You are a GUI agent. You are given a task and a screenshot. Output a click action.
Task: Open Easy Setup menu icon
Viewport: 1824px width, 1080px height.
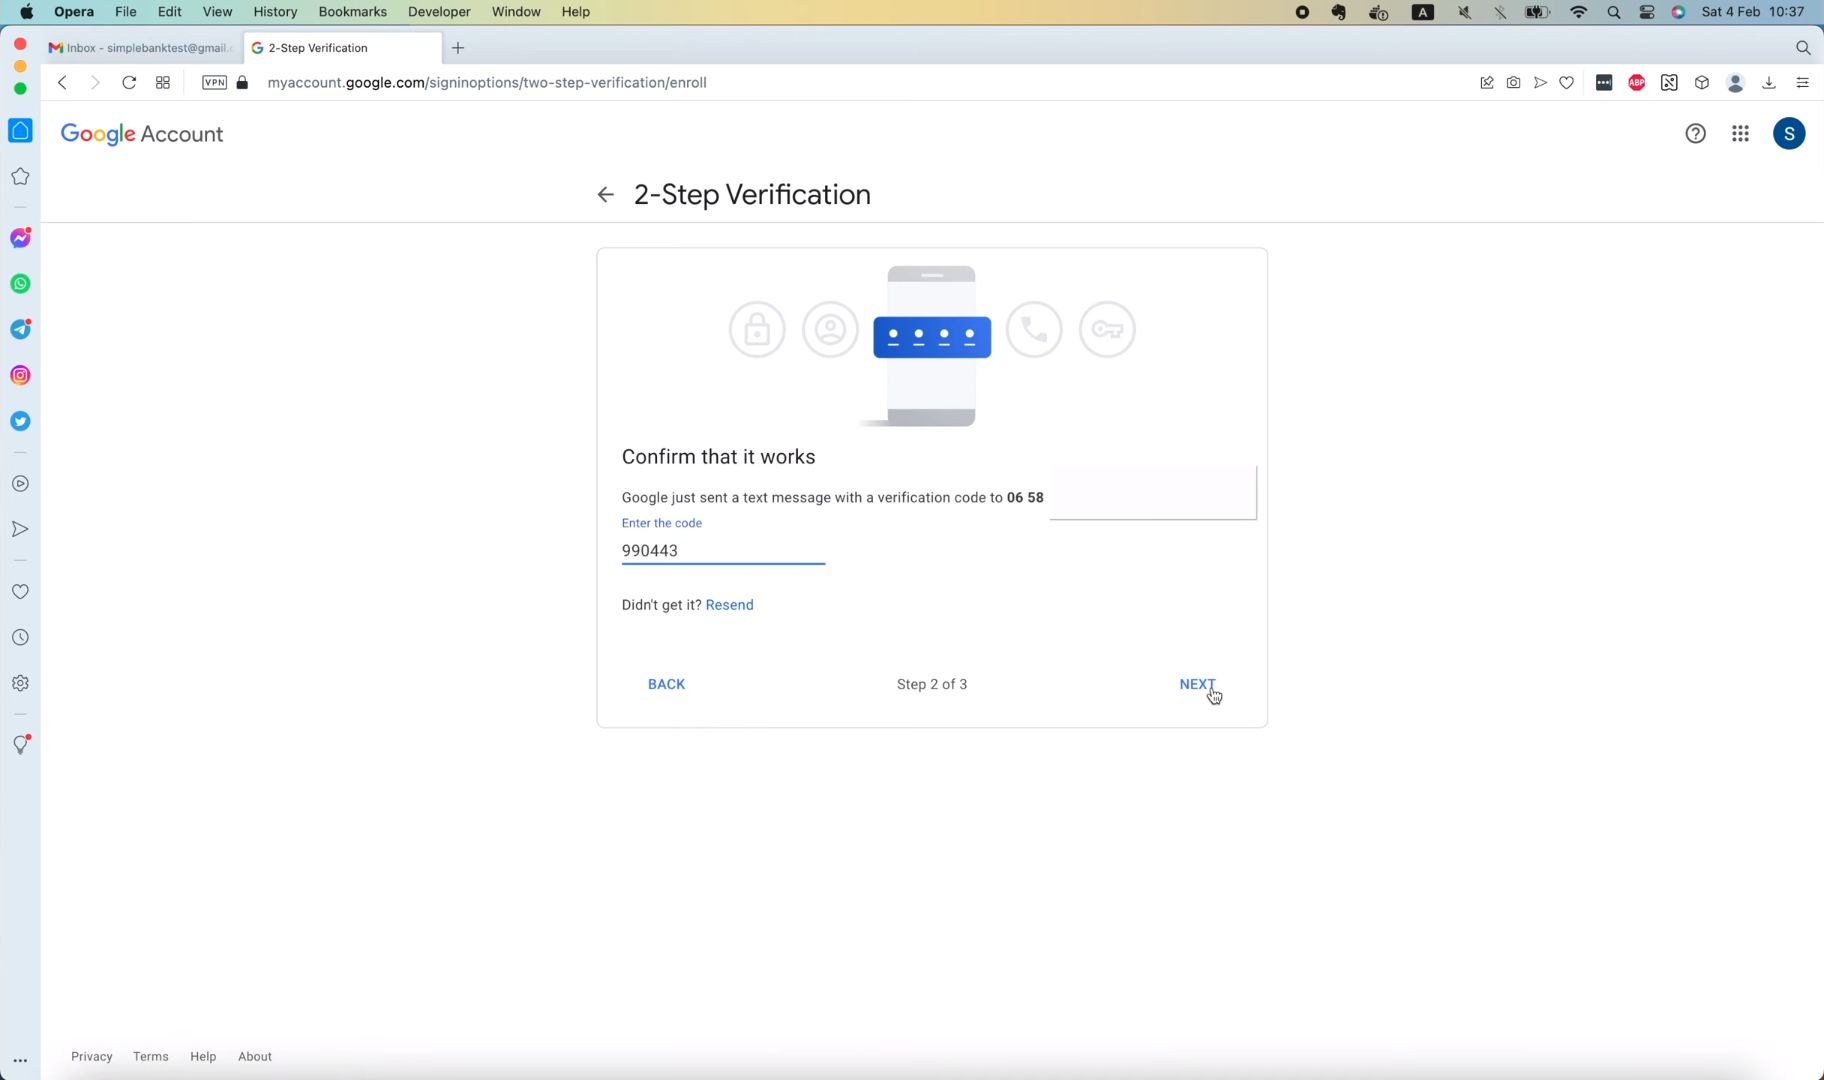click(1803, 83)
